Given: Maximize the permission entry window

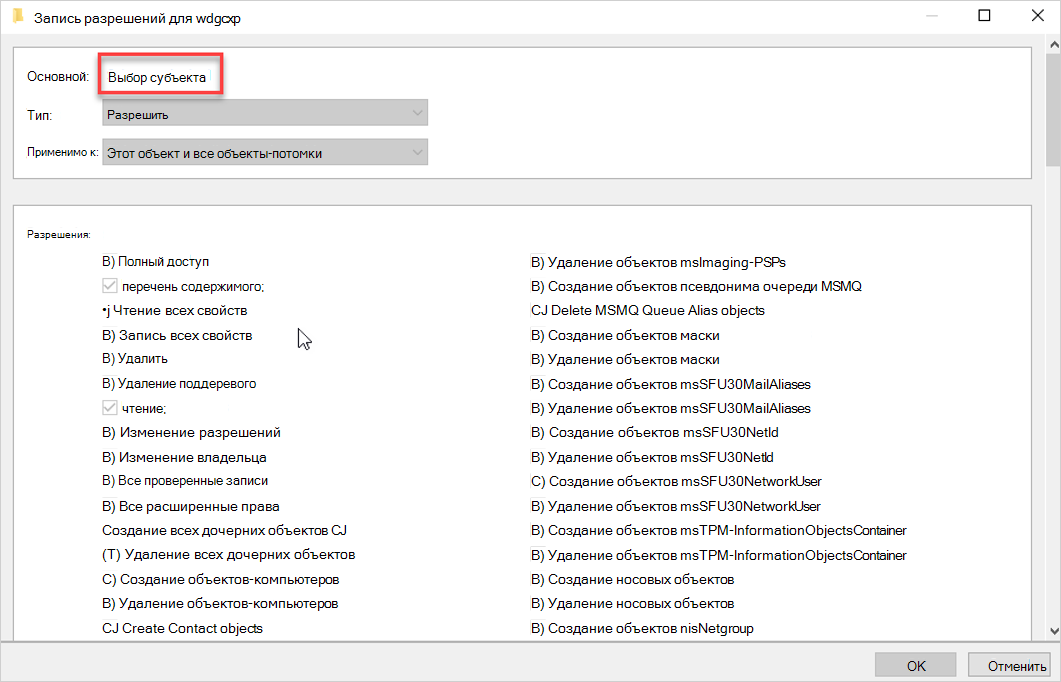Looking at the screenshot, I should coord(985,16).
